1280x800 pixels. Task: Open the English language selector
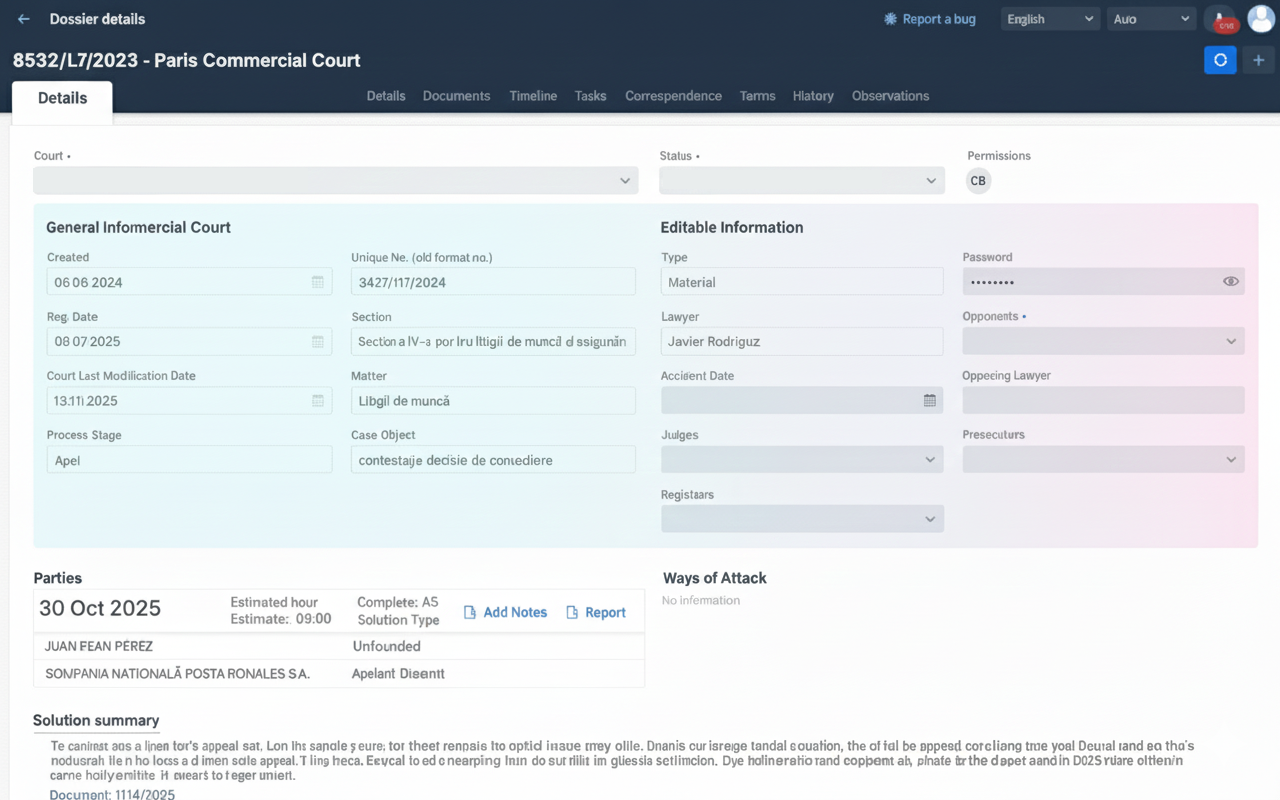pyautogui.click(x=1049, y=19)
